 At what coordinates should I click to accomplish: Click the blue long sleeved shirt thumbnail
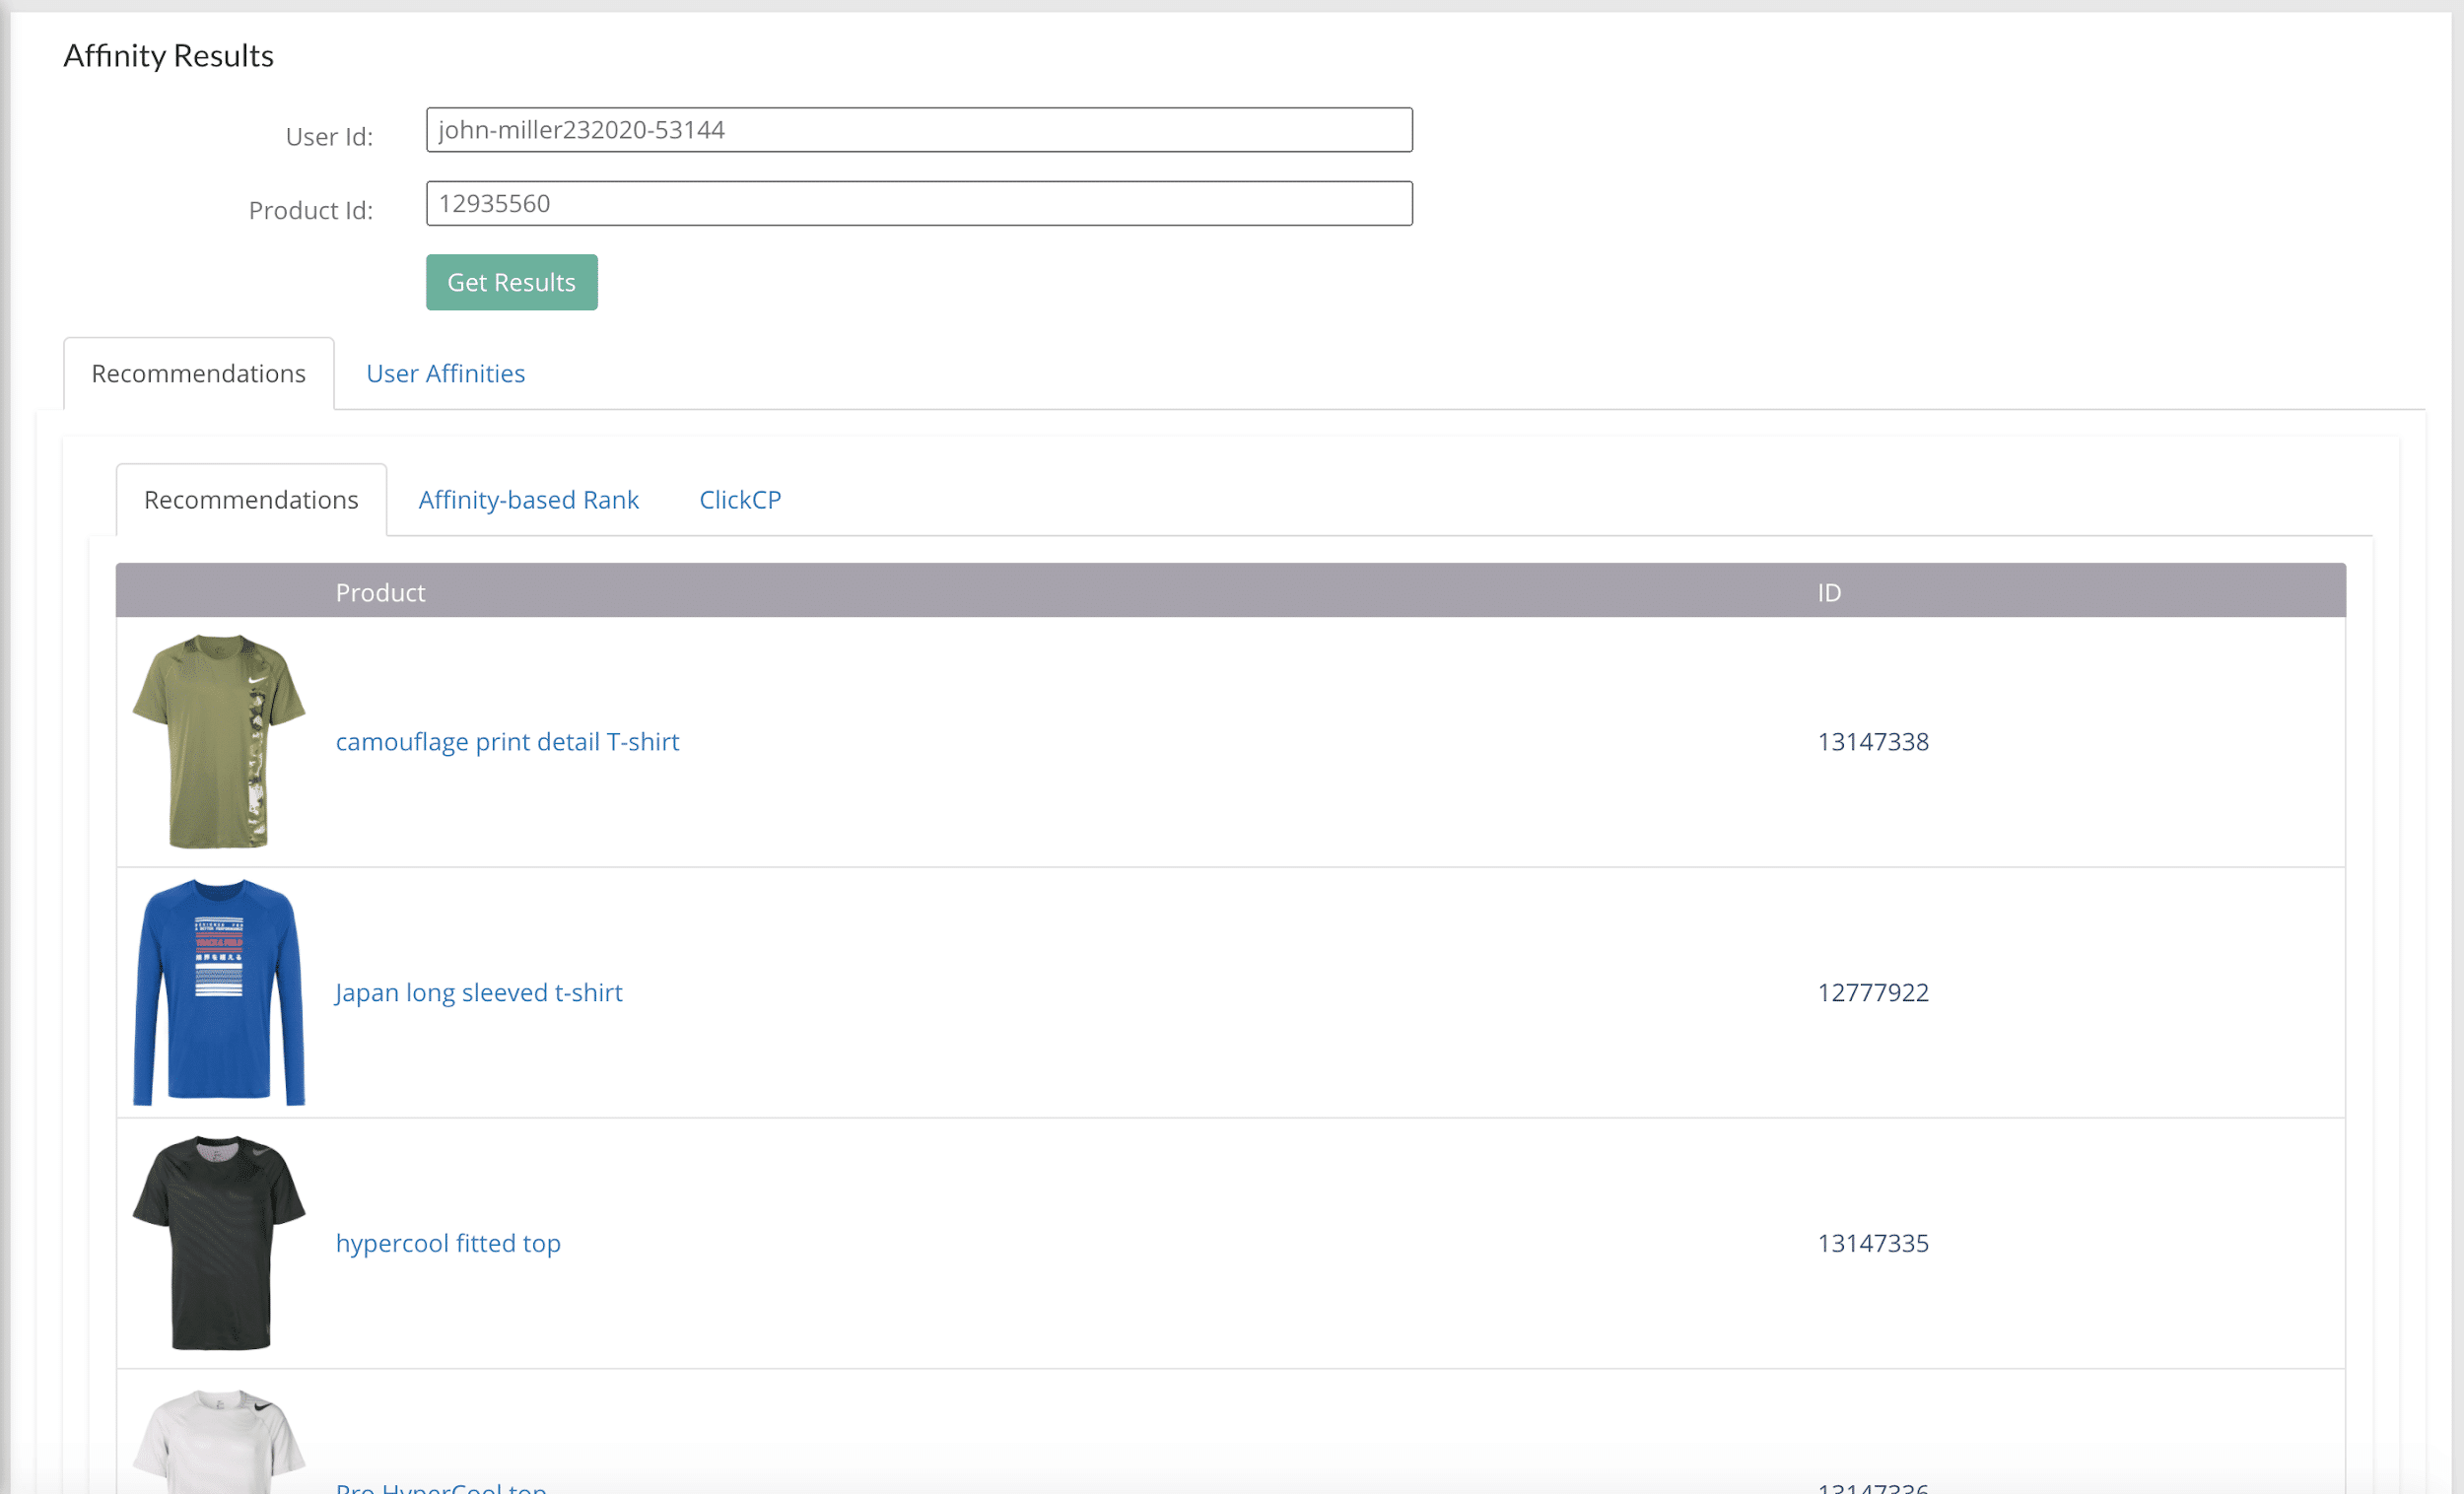pyautogui.click(x=219, y=992)
